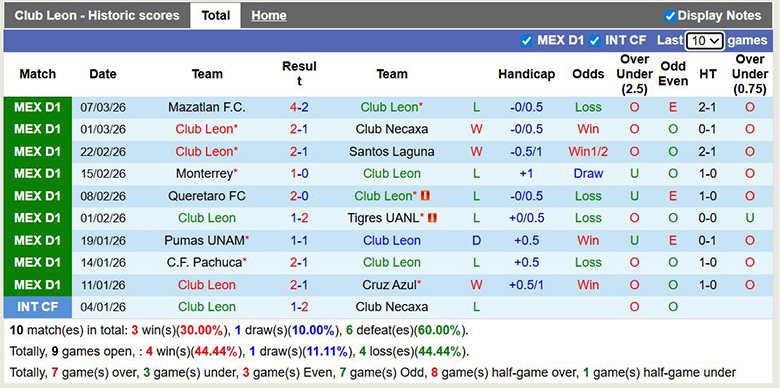Open Club Necaxa in the 04/01/26 row
Screen dimensions: 780x388
point(391,307)
